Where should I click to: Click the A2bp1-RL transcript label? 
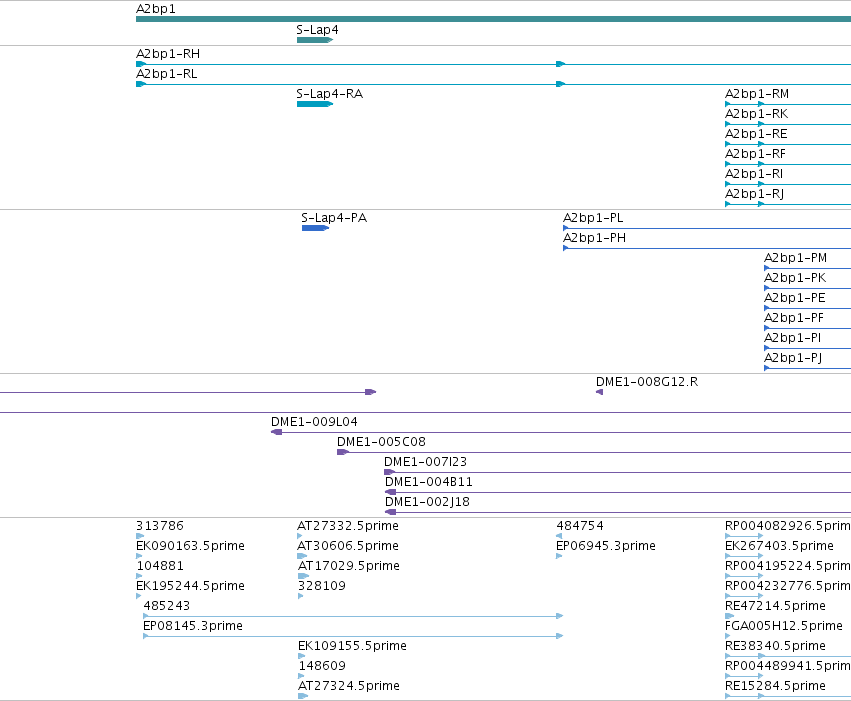click(167, 74)
